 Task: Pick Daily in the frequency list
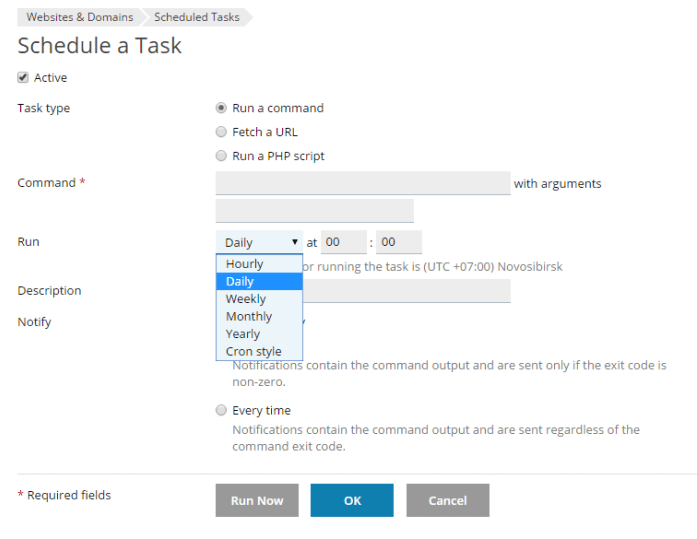[x=240, y=282]
